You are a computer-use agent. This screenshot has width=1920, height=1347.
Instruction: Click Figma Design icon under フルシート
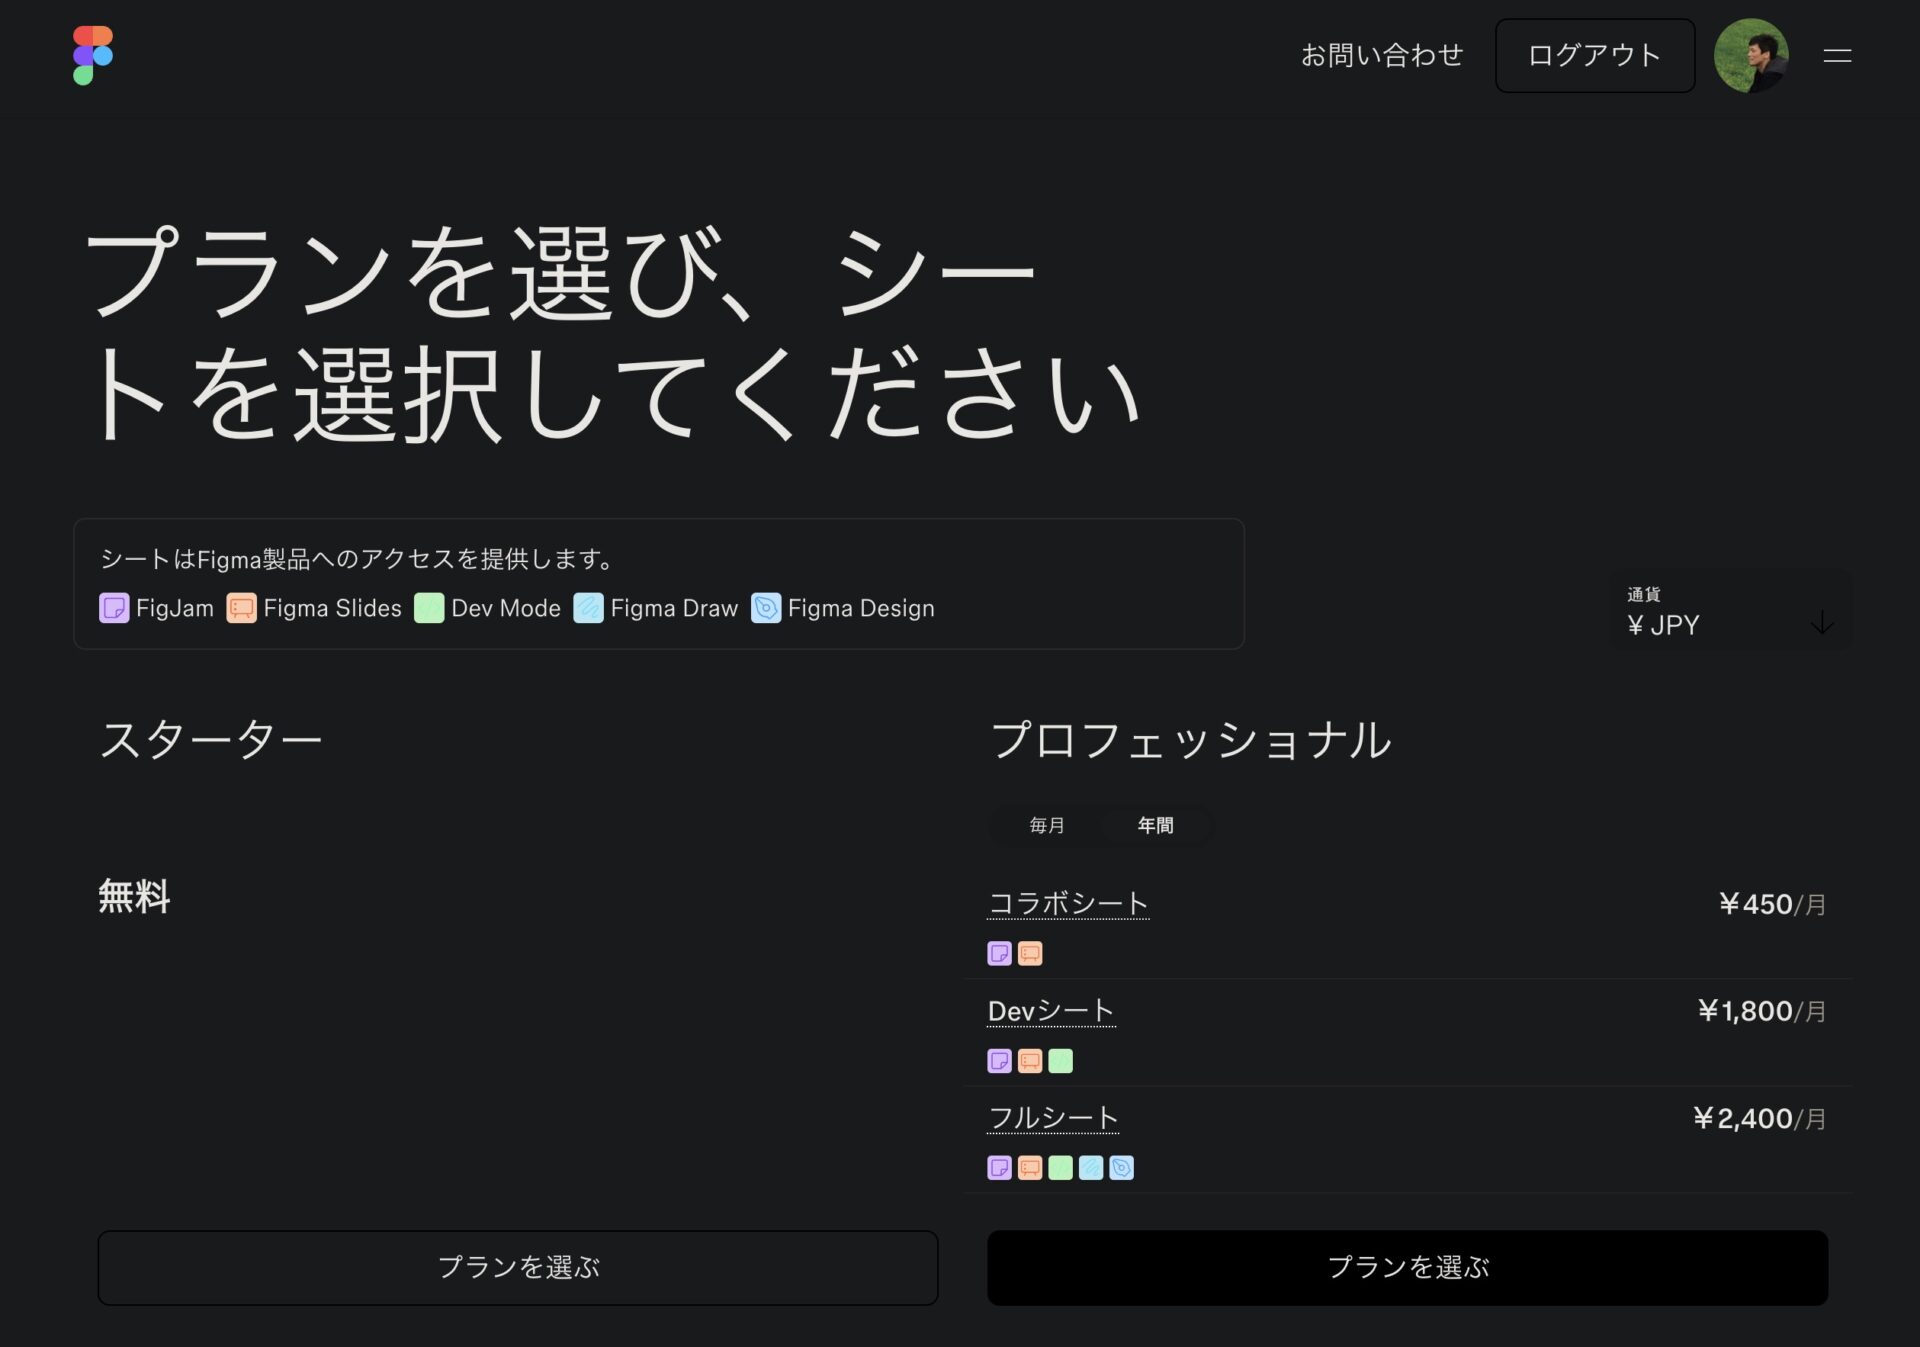point(1122,1167)
